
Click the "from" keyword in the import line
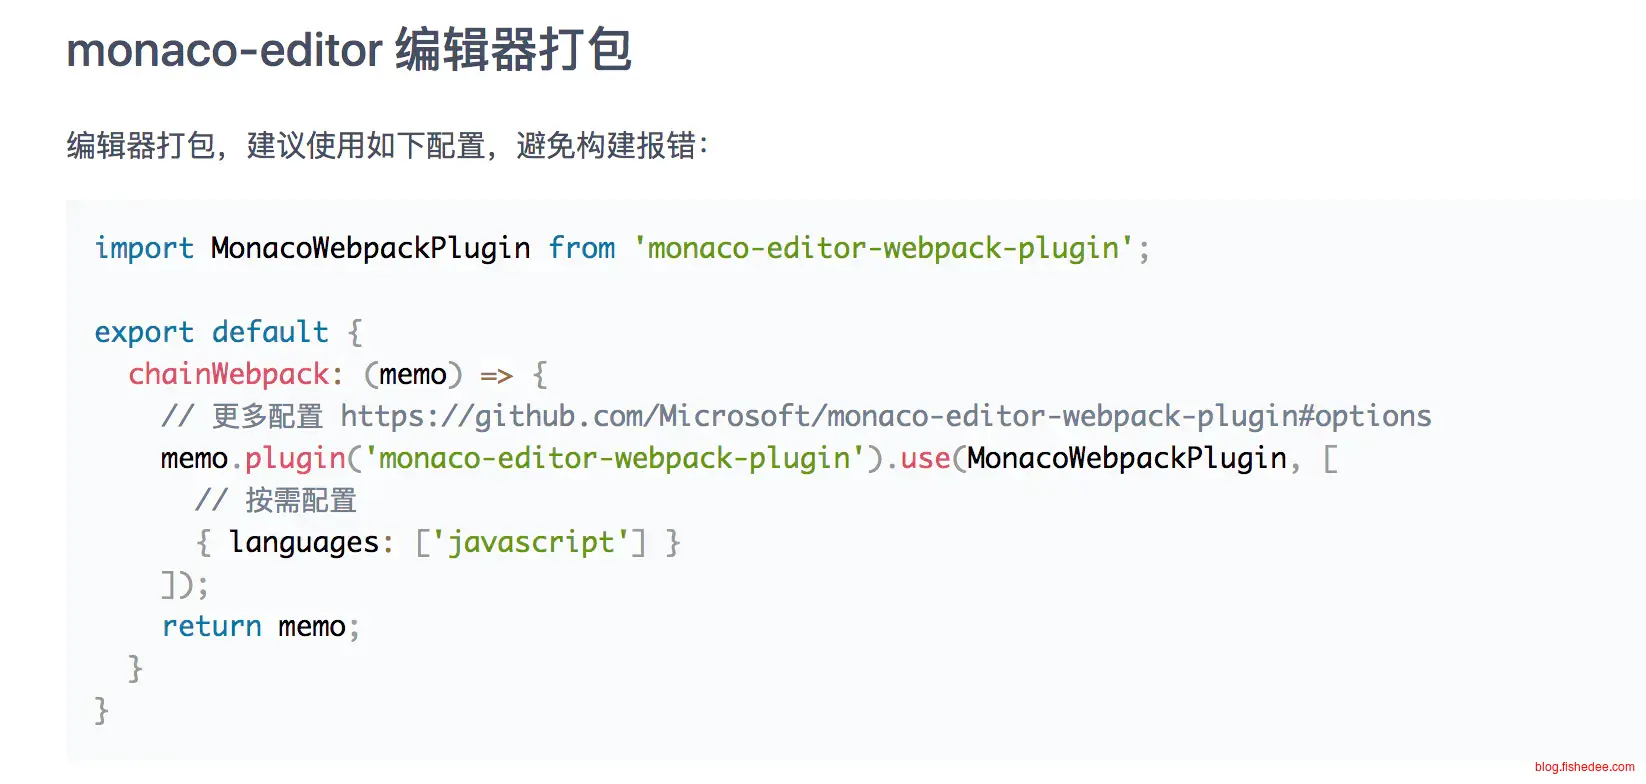(582, 248)
